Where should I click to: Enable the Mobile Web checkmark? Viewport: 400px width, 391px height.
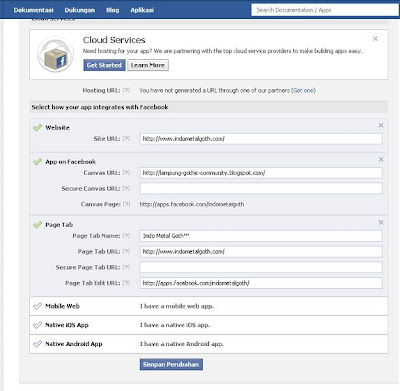[38, 306]
